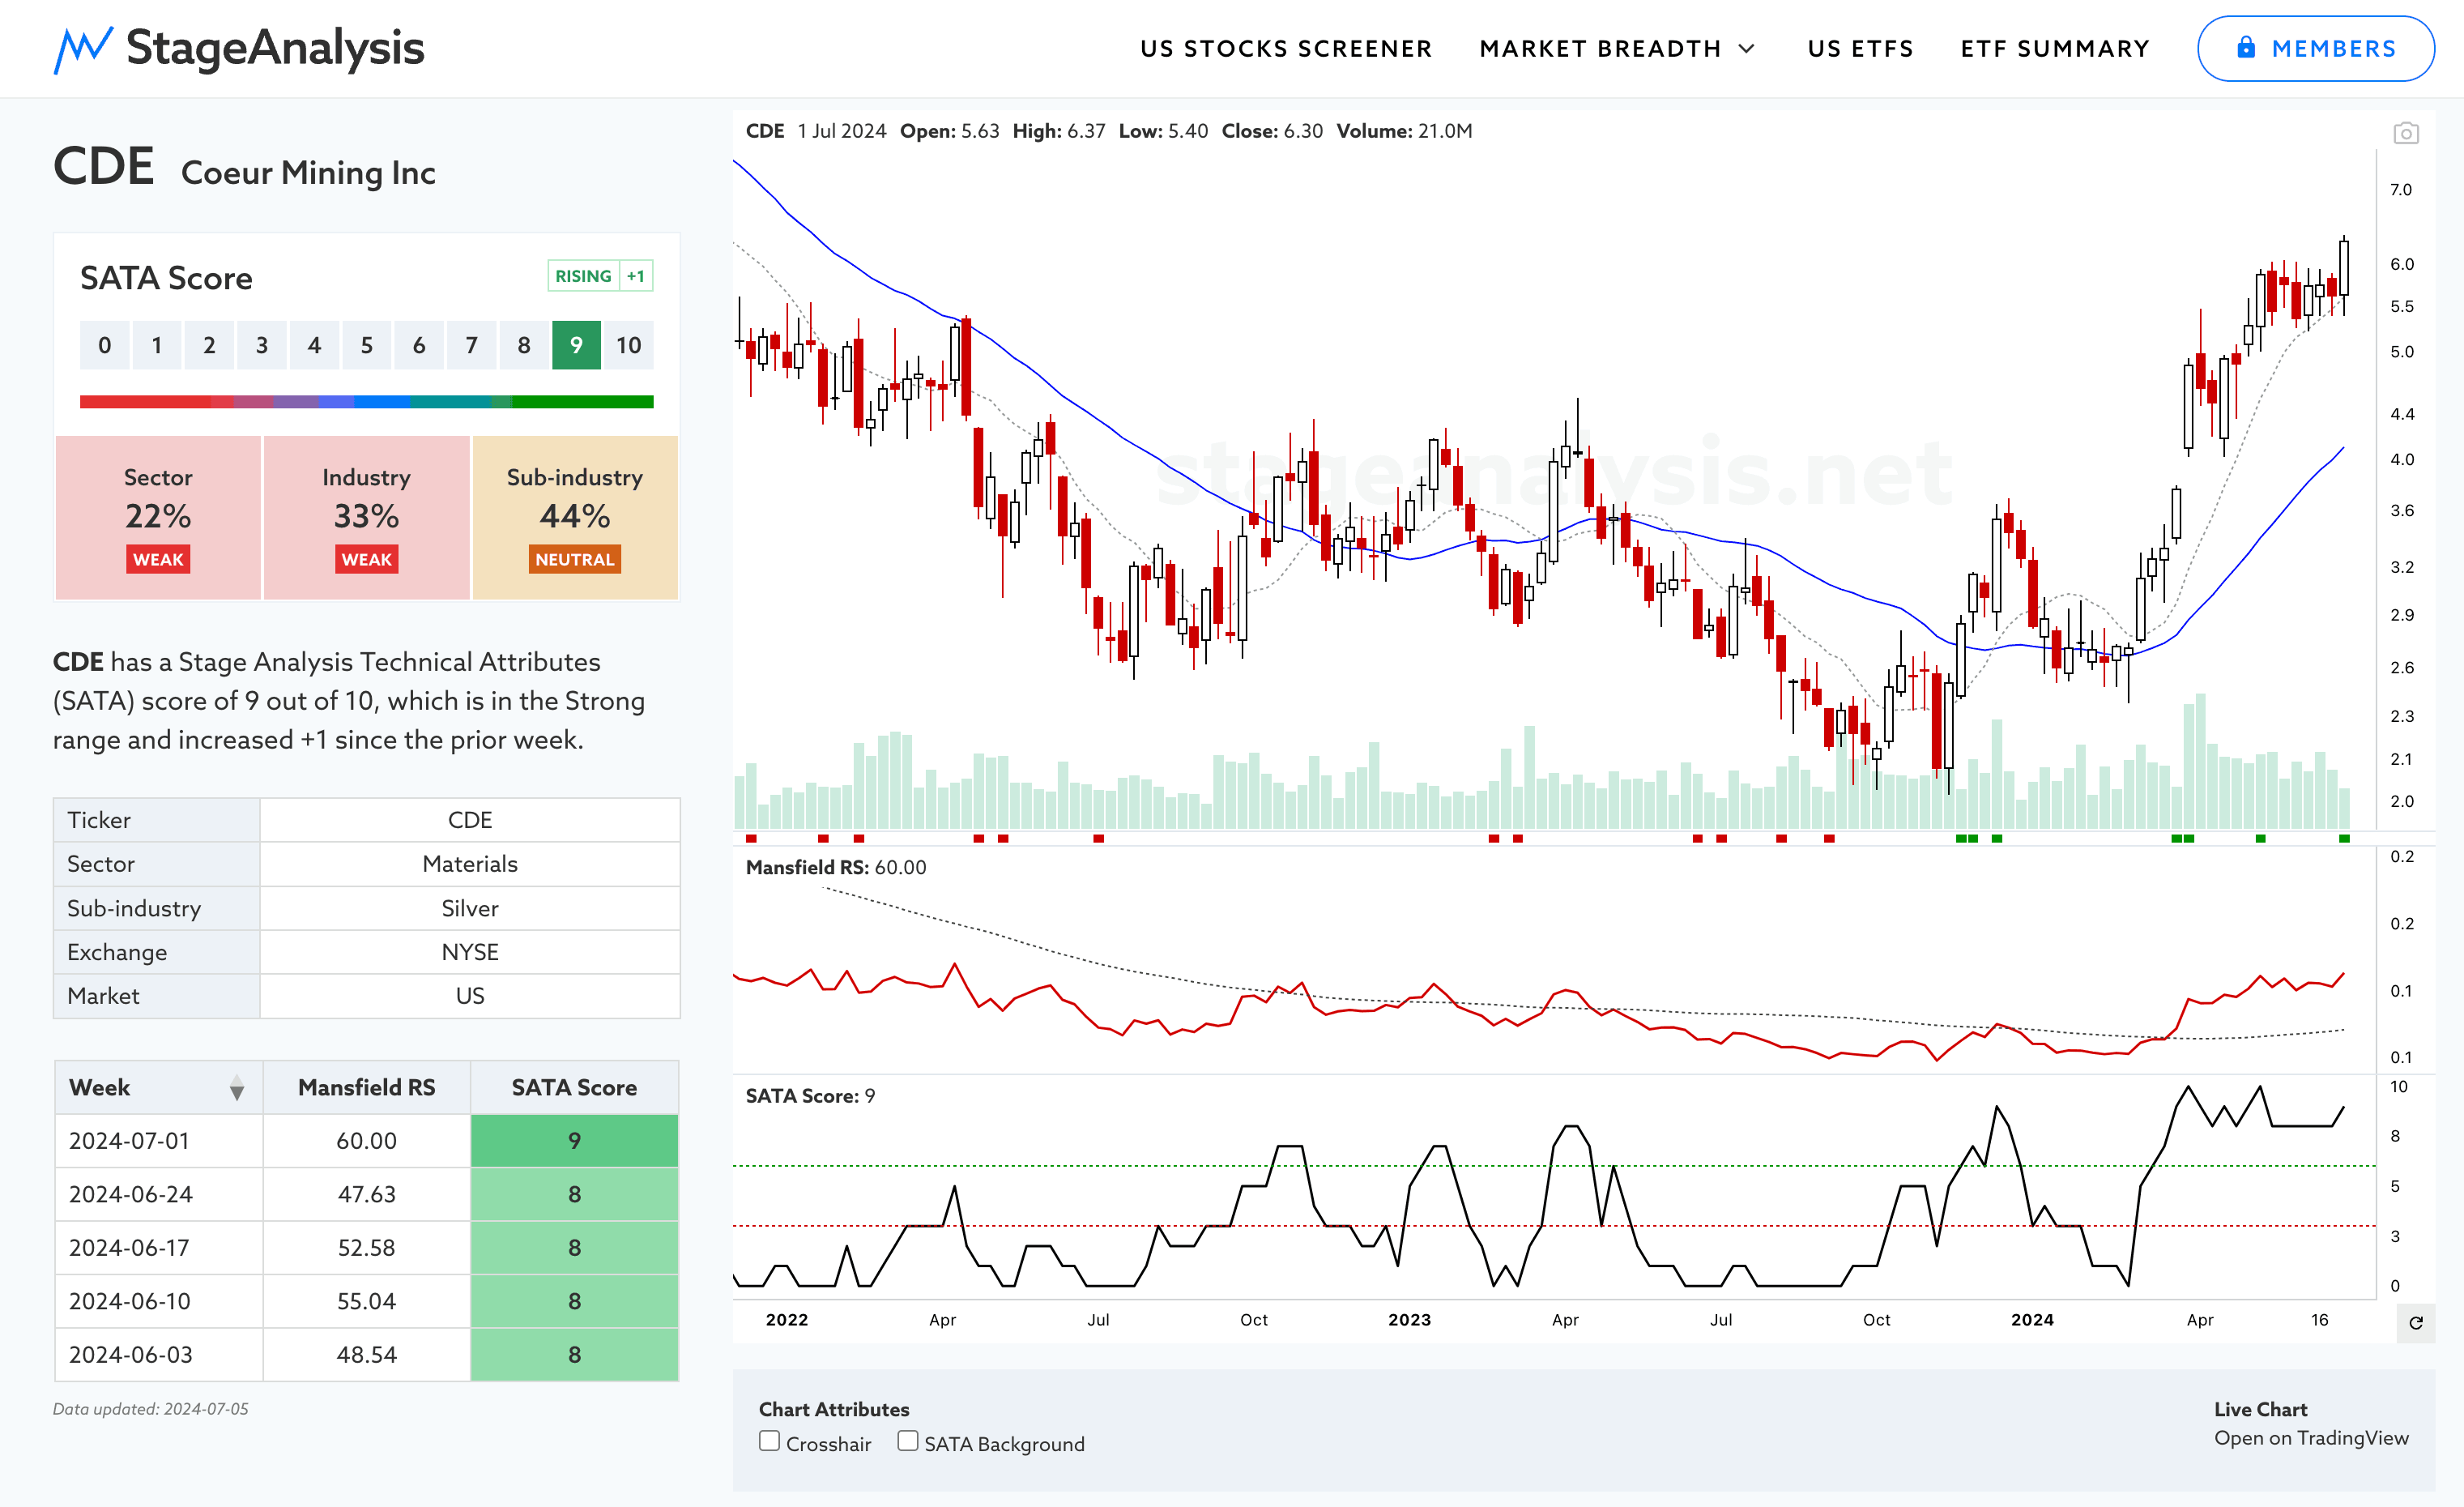This screenshot has height=1507, width=2464.
Task: Click Mansfield RS value 48.54
Action: (x=367, y=1355)
